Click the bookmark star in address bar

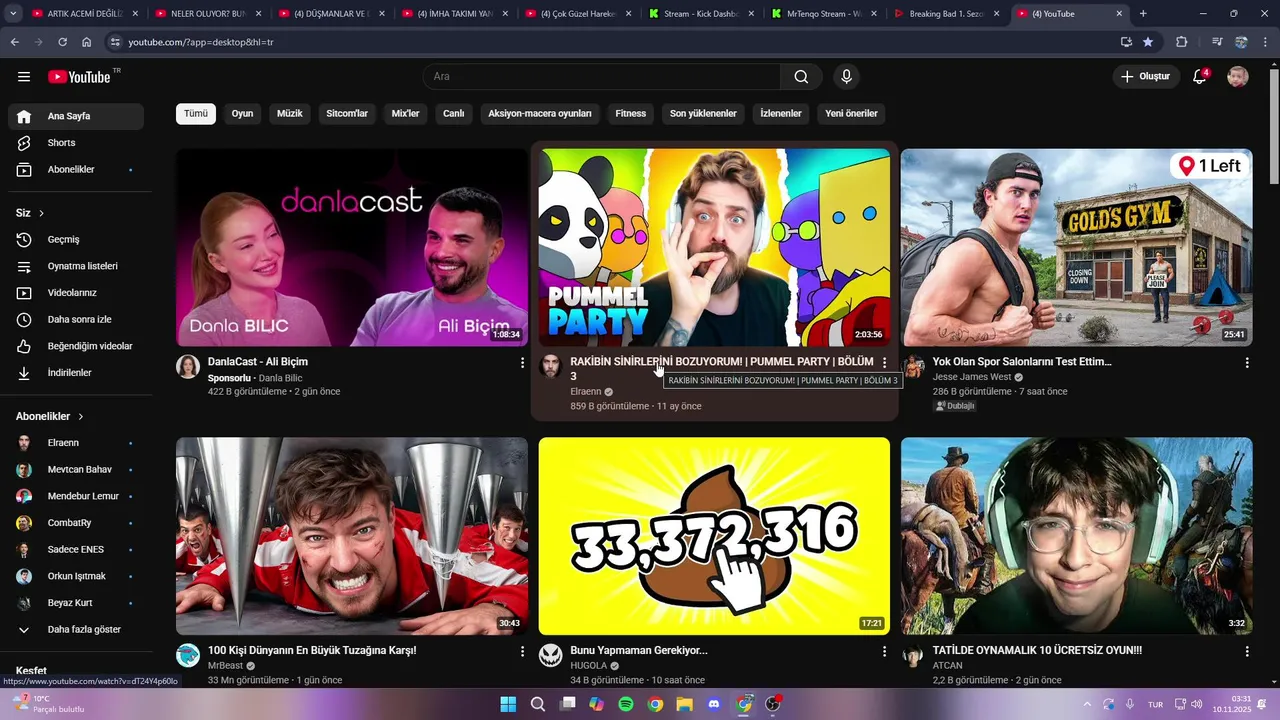[x=1148, y=42]
